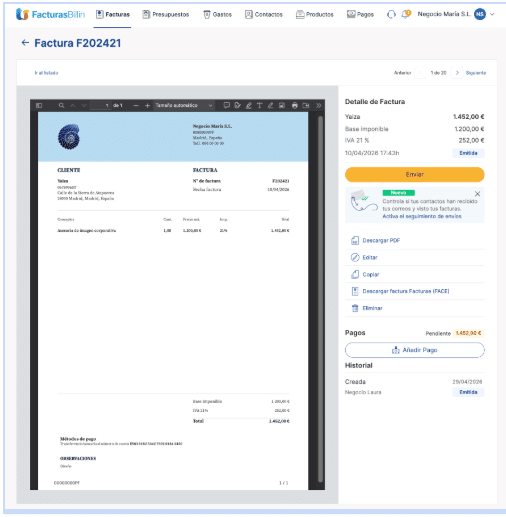Zoom in the PDF with plus
506x517 pixels.
147,105
